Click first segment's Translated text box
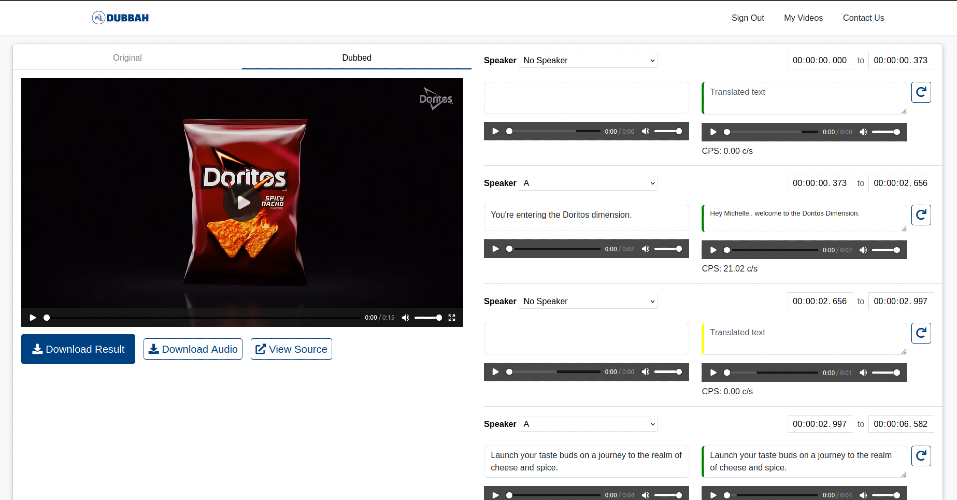957x500 pixels. pyautogui.click(x=804, y=98)
